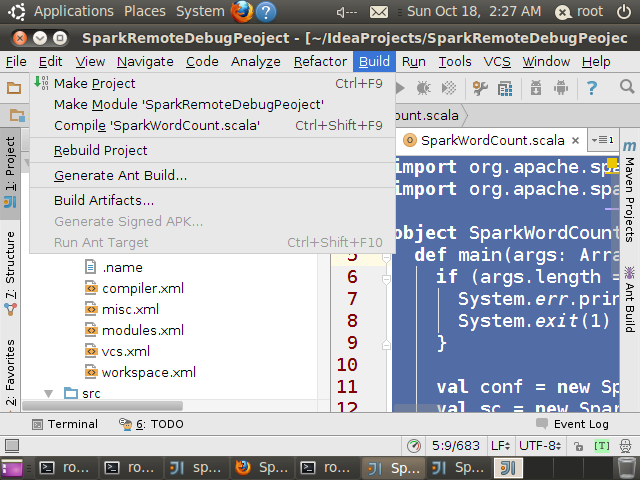
Task: Select compiler.xml in the project tree
Action: 134,289
